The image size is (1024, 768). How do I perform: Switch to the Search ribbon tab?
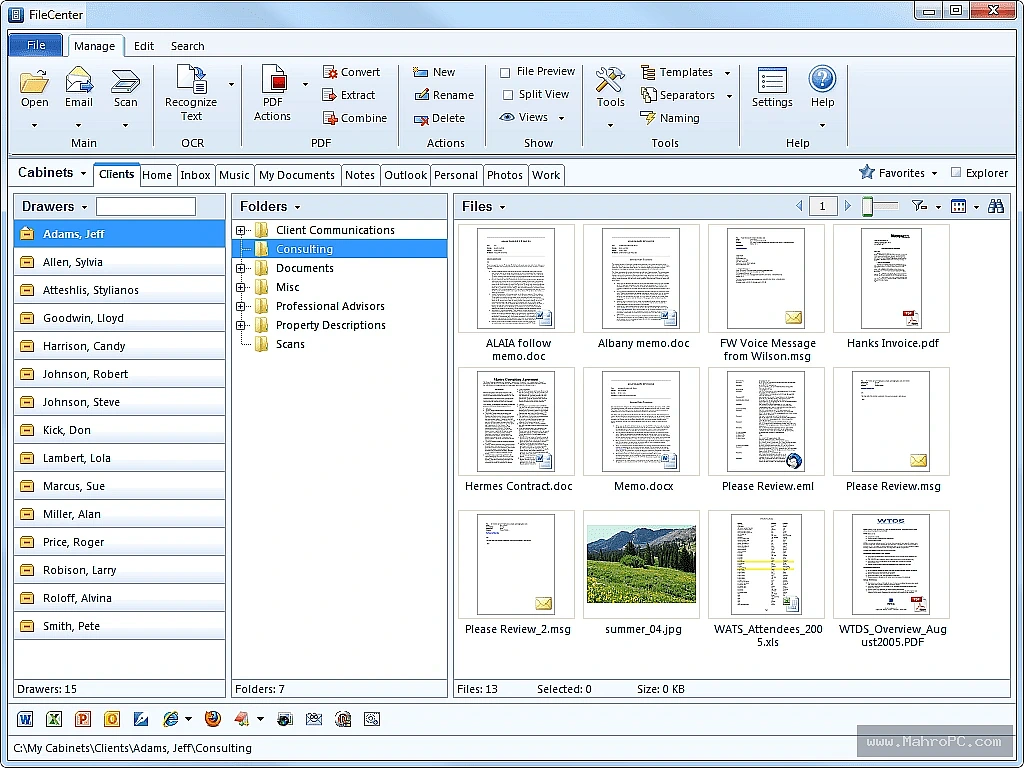(x=187, y=46)
